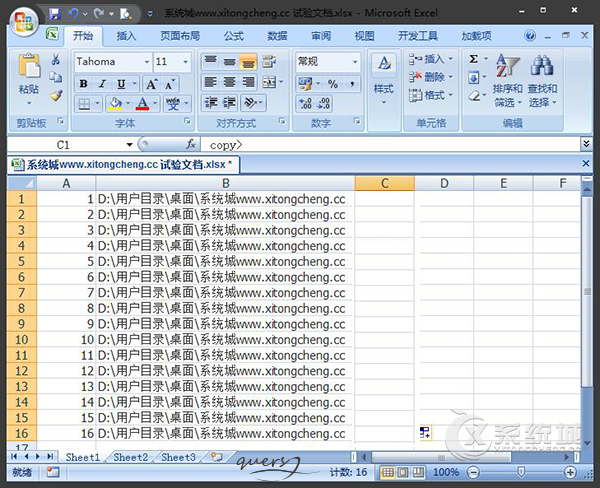Click the Clear eraser icon
This screenshot has height=488, width=600.
coord(474,95)
